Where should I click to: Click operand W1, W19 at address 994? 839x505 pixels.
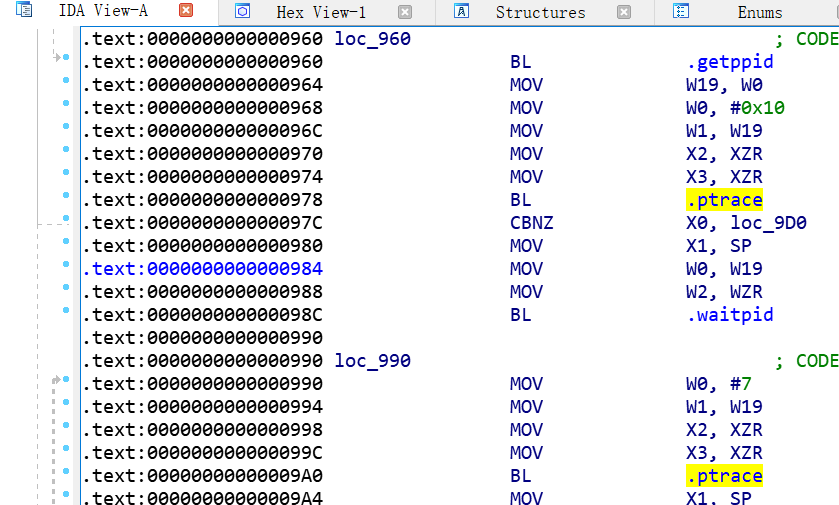724,407
